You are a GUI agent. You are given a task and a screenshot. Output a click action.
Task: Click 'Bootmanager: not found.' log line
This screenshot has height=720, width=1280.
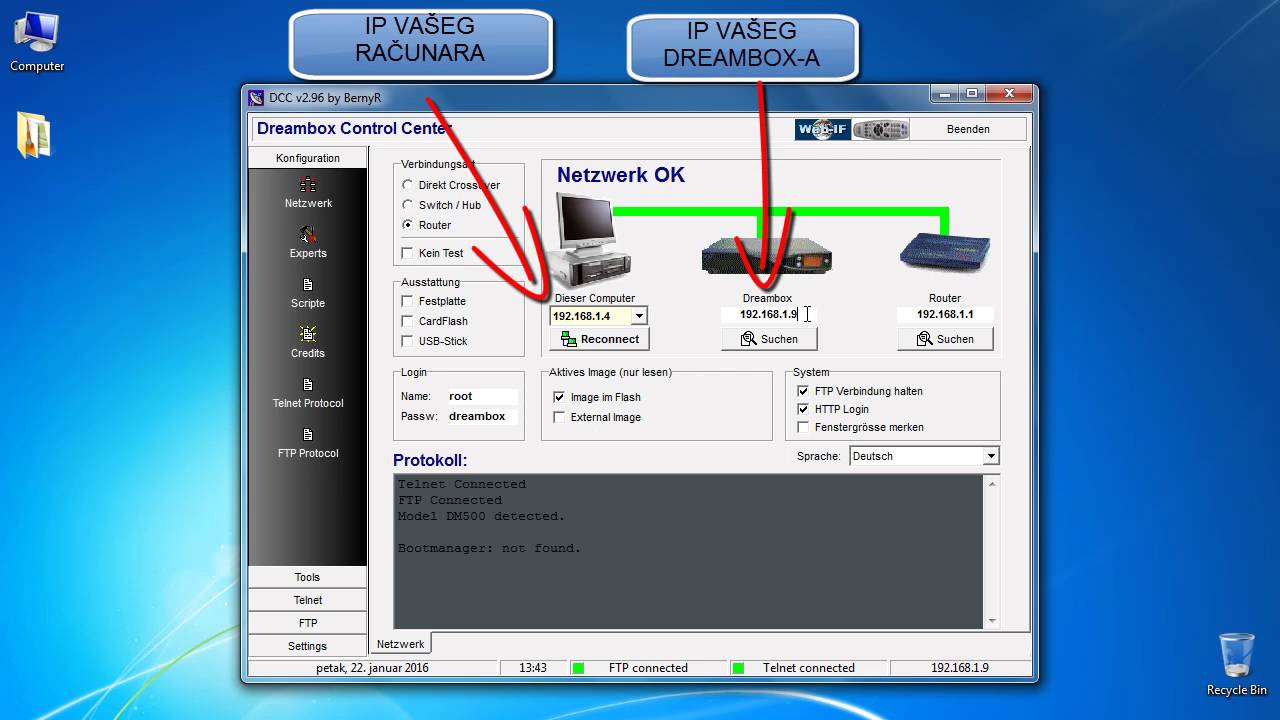(x=489, y=548)
